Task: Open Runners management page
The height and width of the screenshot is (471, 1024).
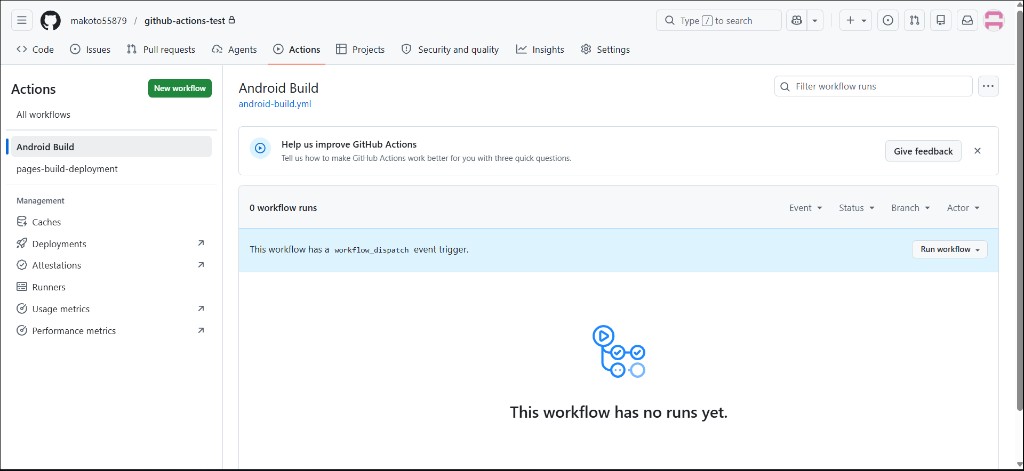Action: click(111, 287)
